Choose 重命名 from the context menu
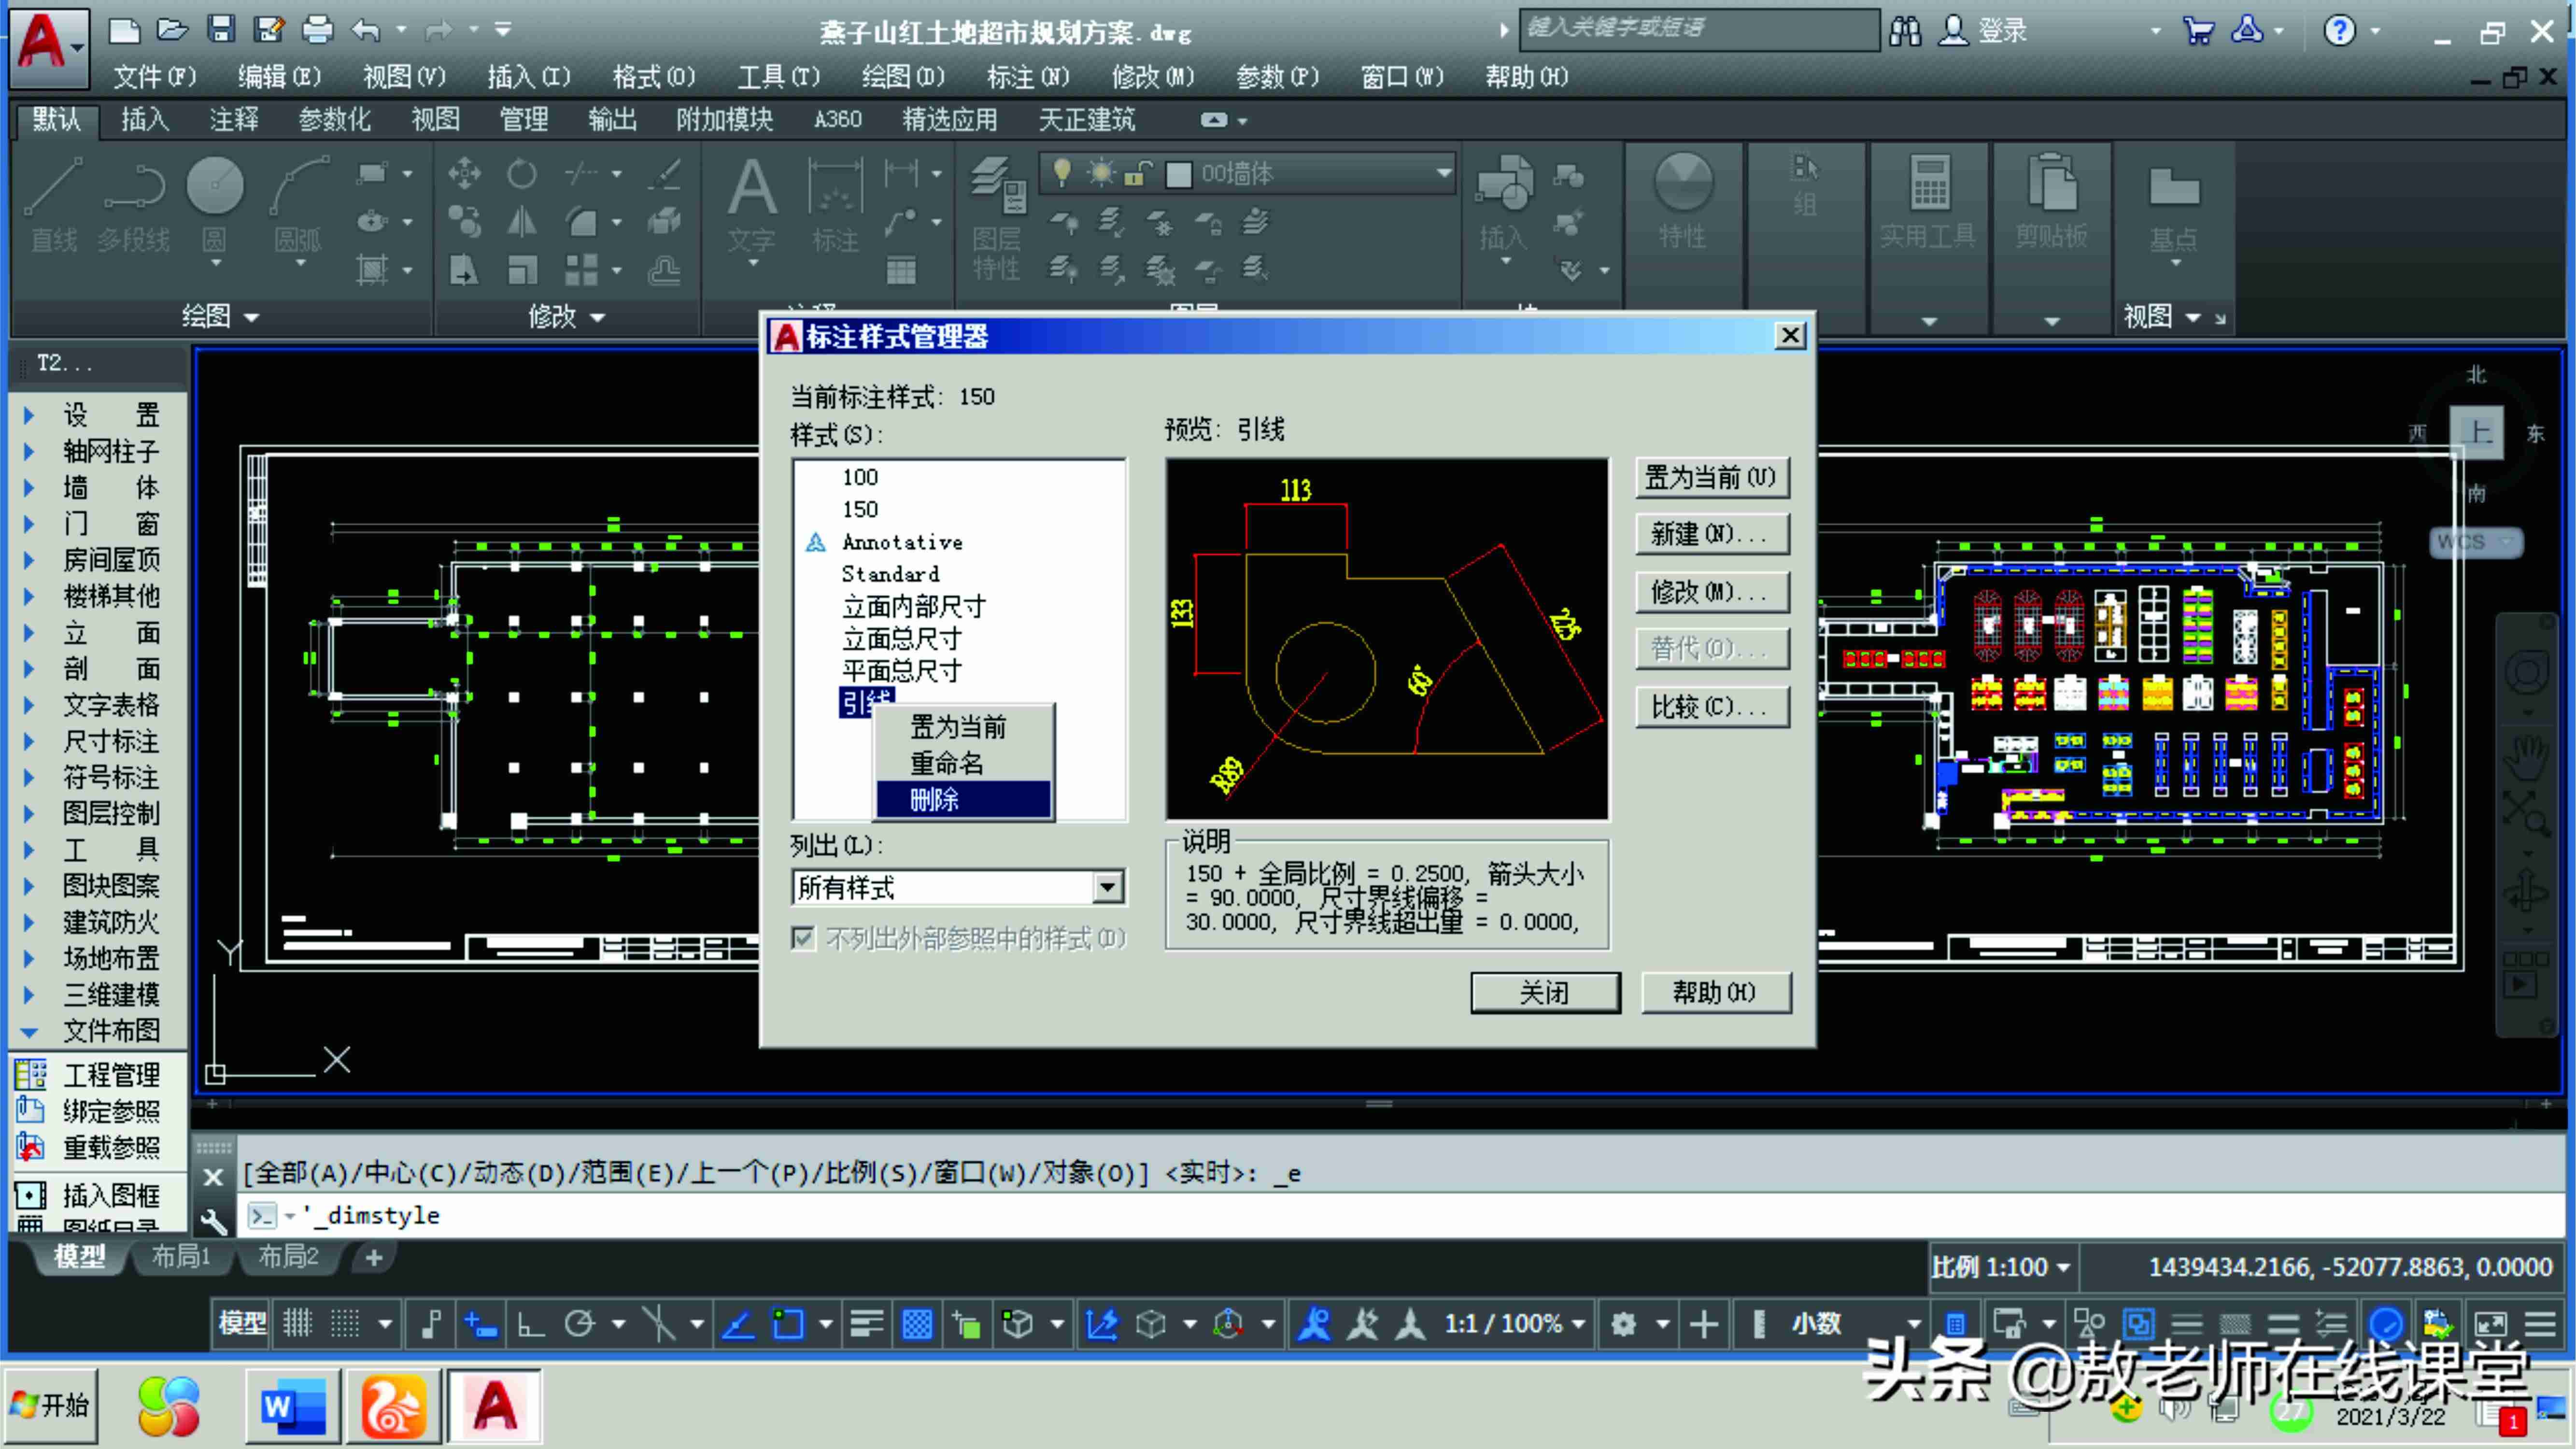The image size is (2576, 1449). click(x=964, y=763)
